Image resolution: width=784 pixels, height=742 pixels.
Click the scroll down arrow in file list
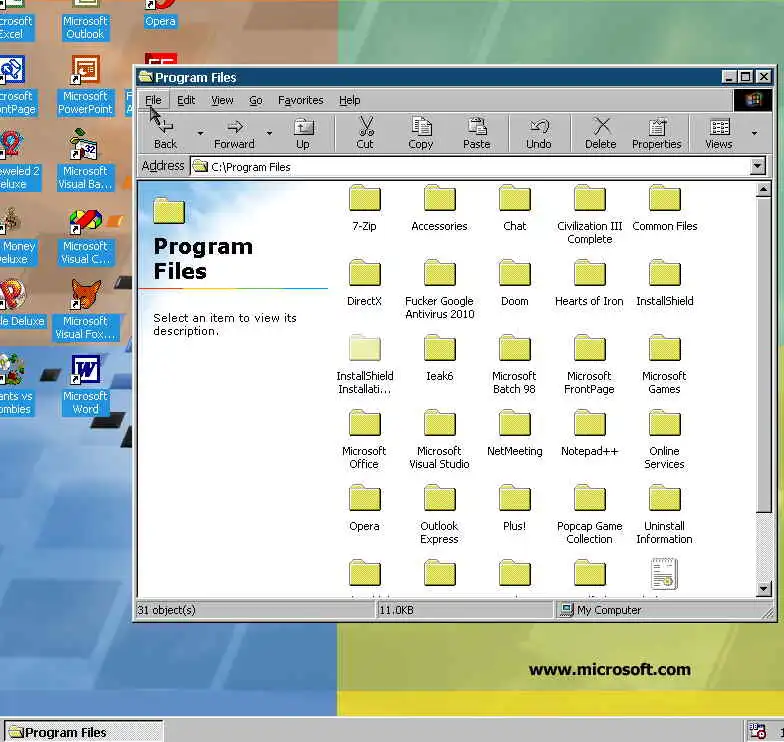pos(764,588)
